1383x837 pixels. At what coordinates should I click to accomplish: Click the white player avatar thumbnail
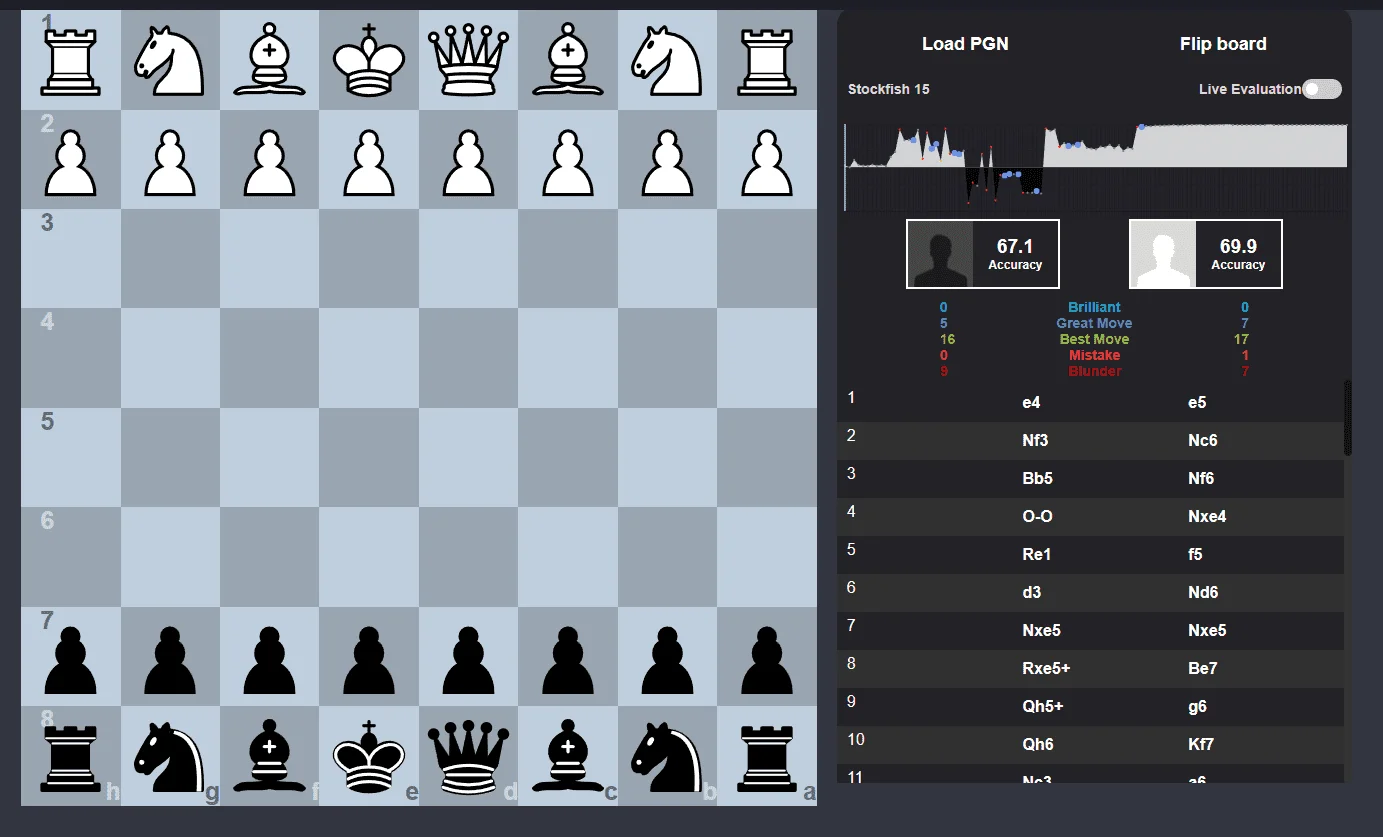(x=1164, y=254)
